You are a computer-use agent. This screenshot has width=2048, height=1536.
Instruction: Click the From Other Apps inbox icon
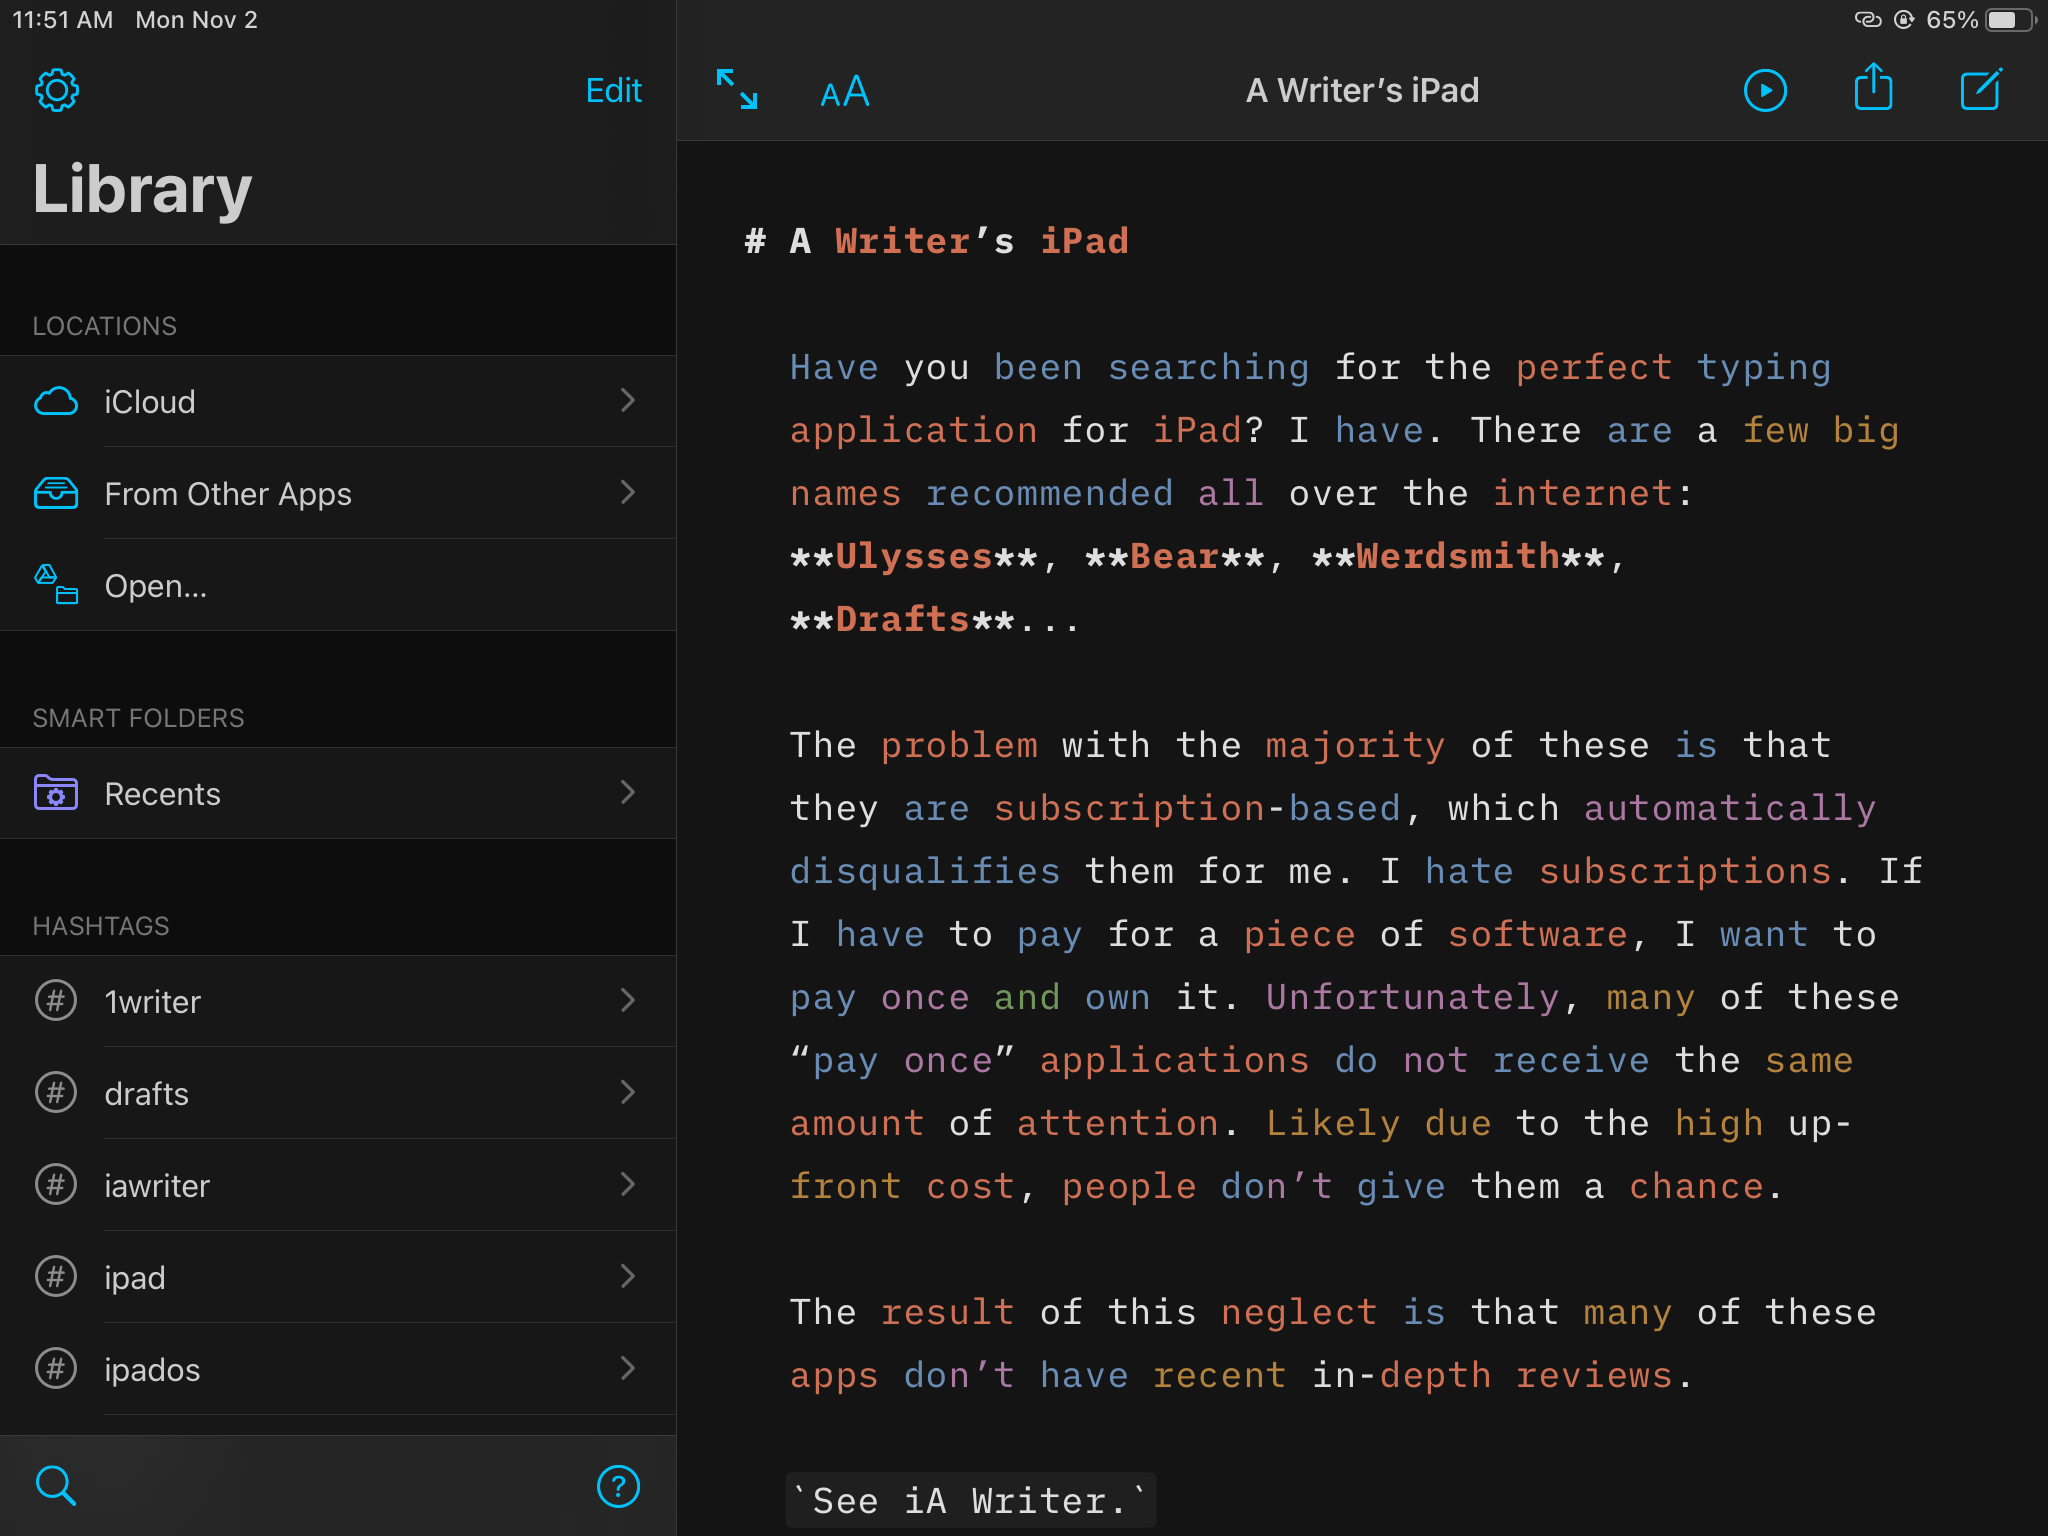click(x=56, y=493)
